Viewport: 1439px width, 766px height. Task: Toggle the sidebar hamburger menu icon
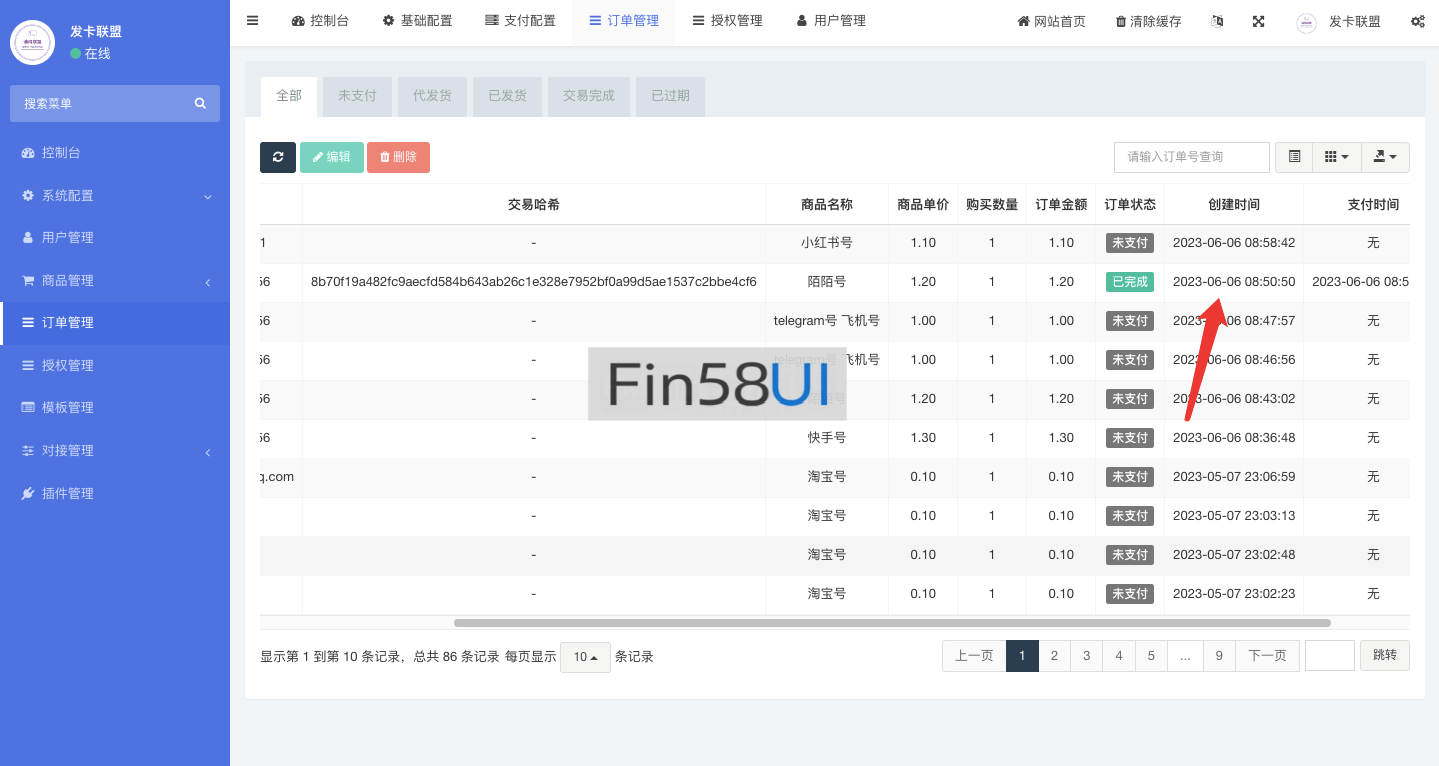tap(252, 21)
